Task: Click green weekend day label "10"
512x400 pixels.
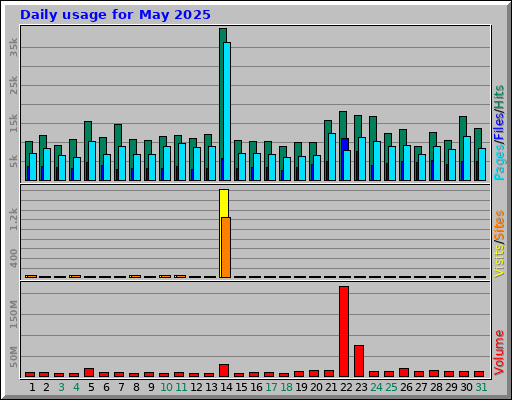Action: coord(166,387)
